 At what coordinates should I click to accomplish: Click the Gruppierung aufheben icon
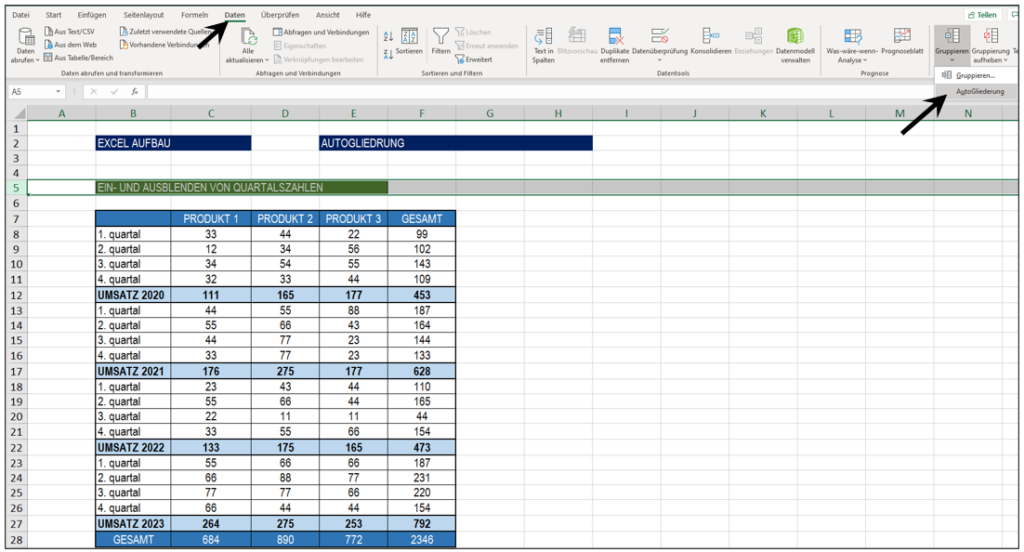click(991, 36)
